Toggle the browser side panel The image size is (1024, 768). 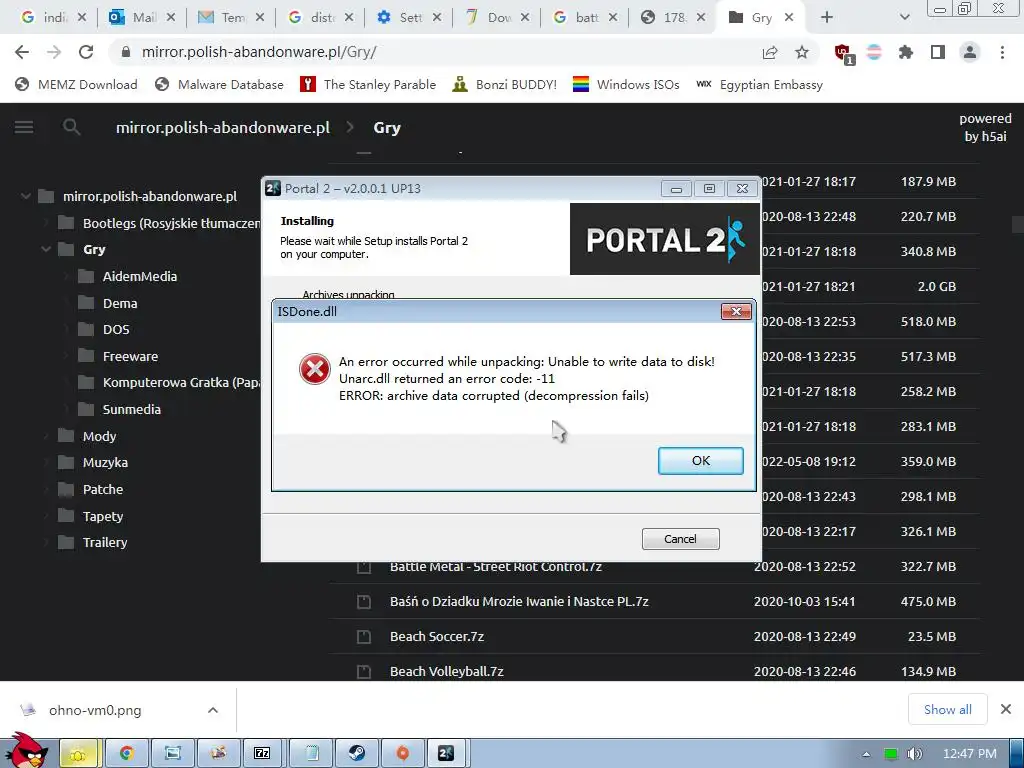tap(938, 52)
